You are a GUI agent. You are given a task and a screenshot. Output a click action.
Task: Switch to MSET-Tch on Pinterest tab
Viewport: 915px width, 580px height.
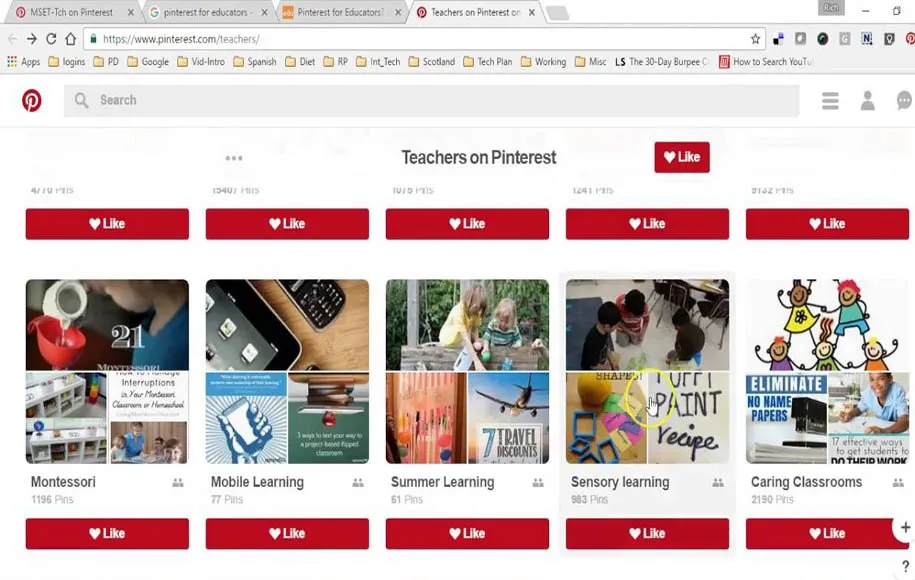coord(73,12)
